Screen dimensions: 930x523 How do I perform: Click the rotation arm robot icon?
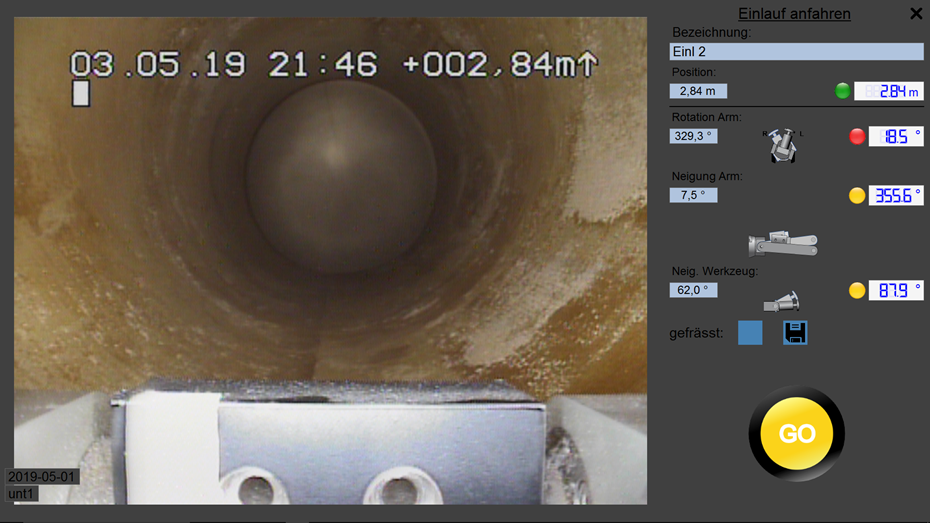[783, 145]
